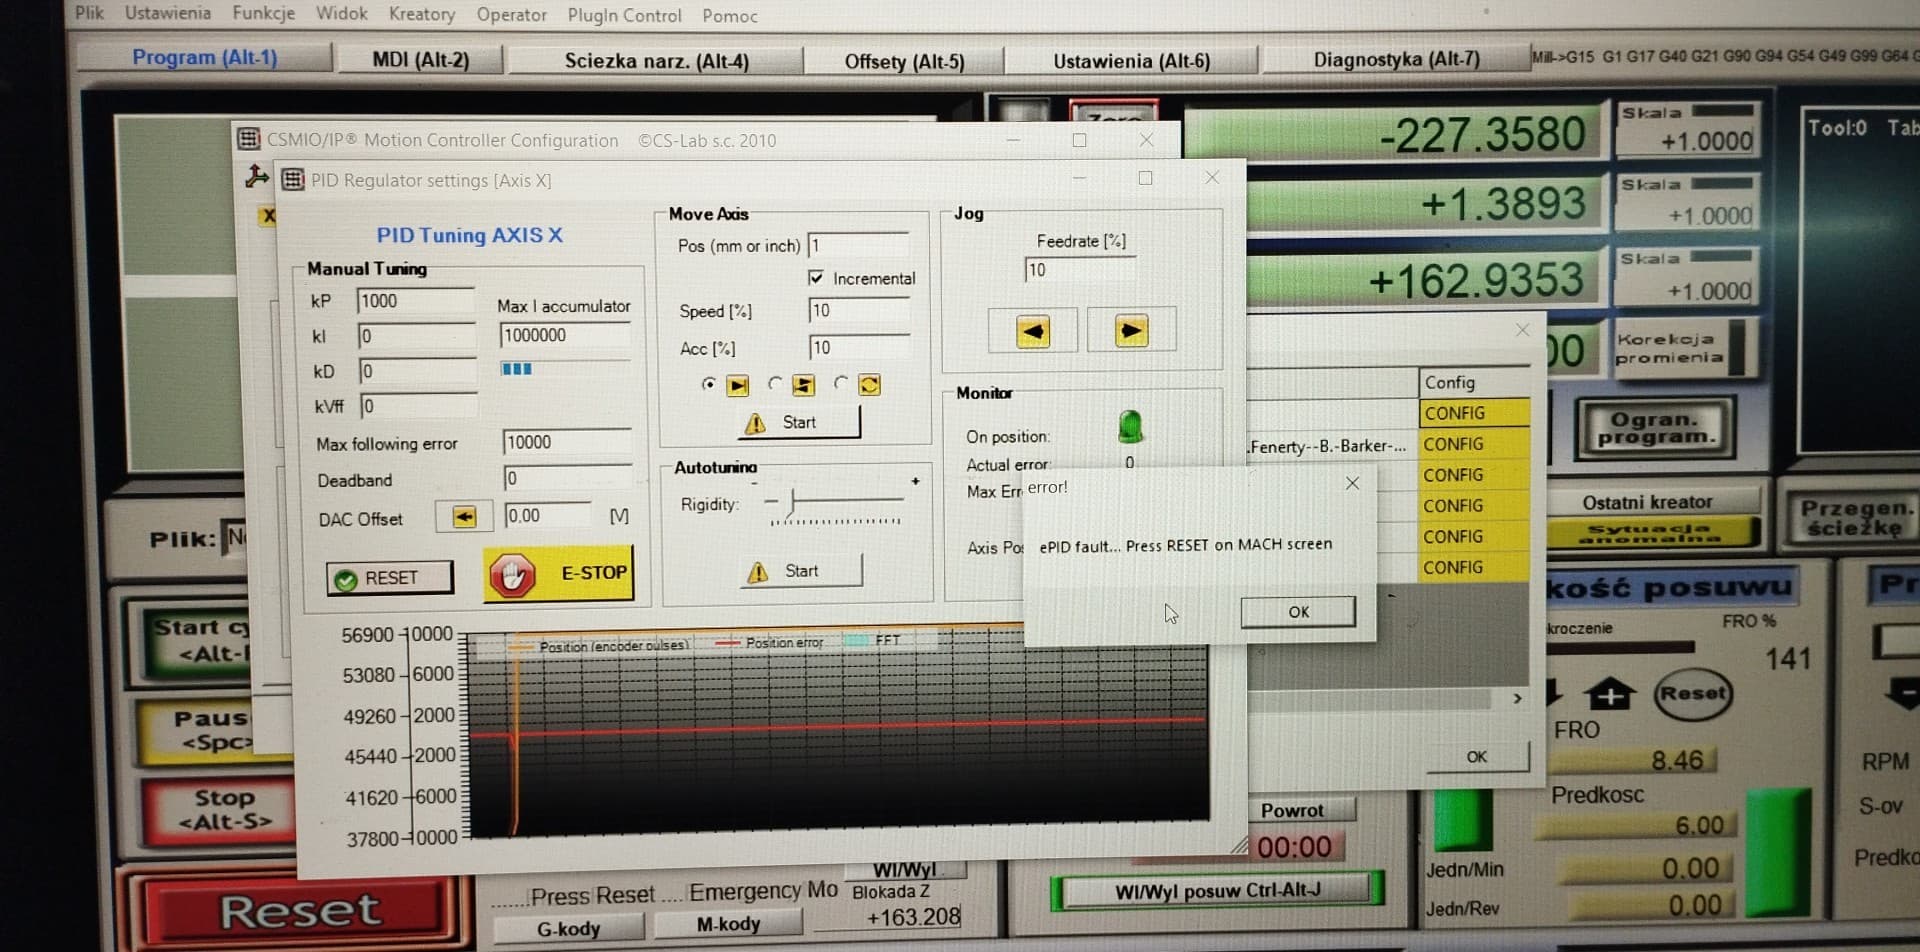Click Start in the Autotuning section
Viewport: 1920px width, 952px height.
point(800,571)
